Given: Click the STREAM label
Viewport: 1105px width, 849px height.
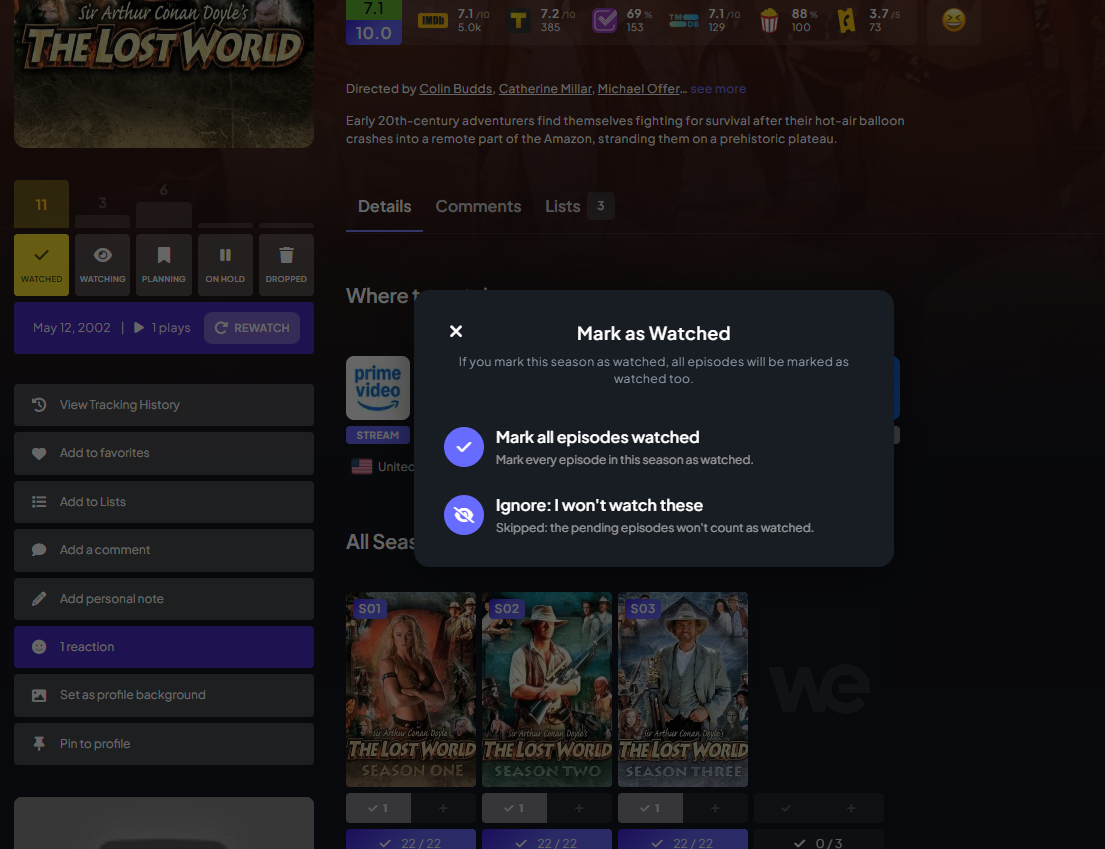Looking at the screenshot, I should [x=378, y=435].
